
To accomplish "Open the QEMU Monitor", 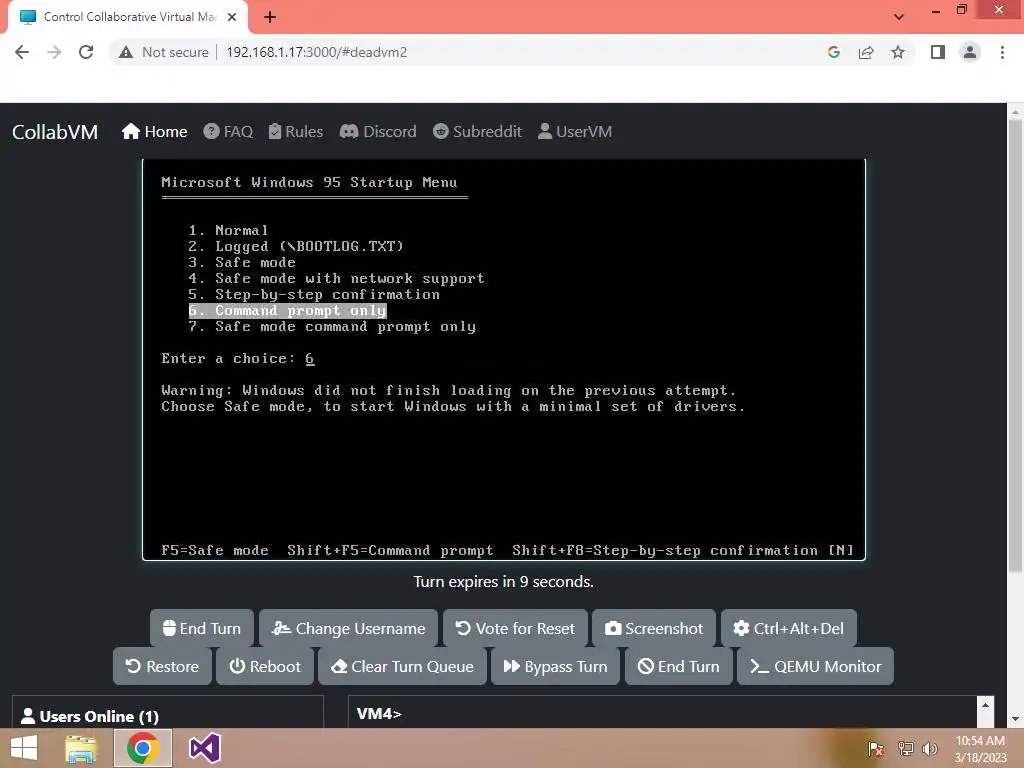I will pos(815,666).
